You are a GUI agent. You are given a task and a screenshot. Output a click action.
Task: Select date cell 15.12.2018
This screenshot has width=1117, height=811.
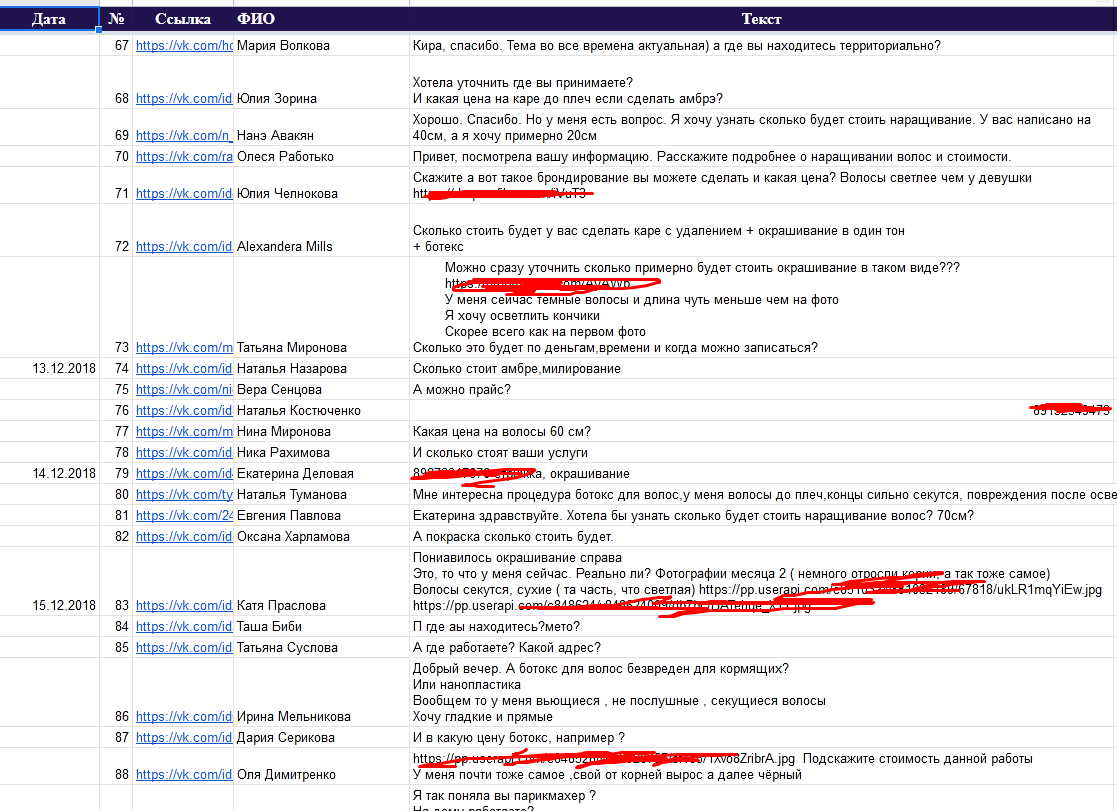[50, 582]
